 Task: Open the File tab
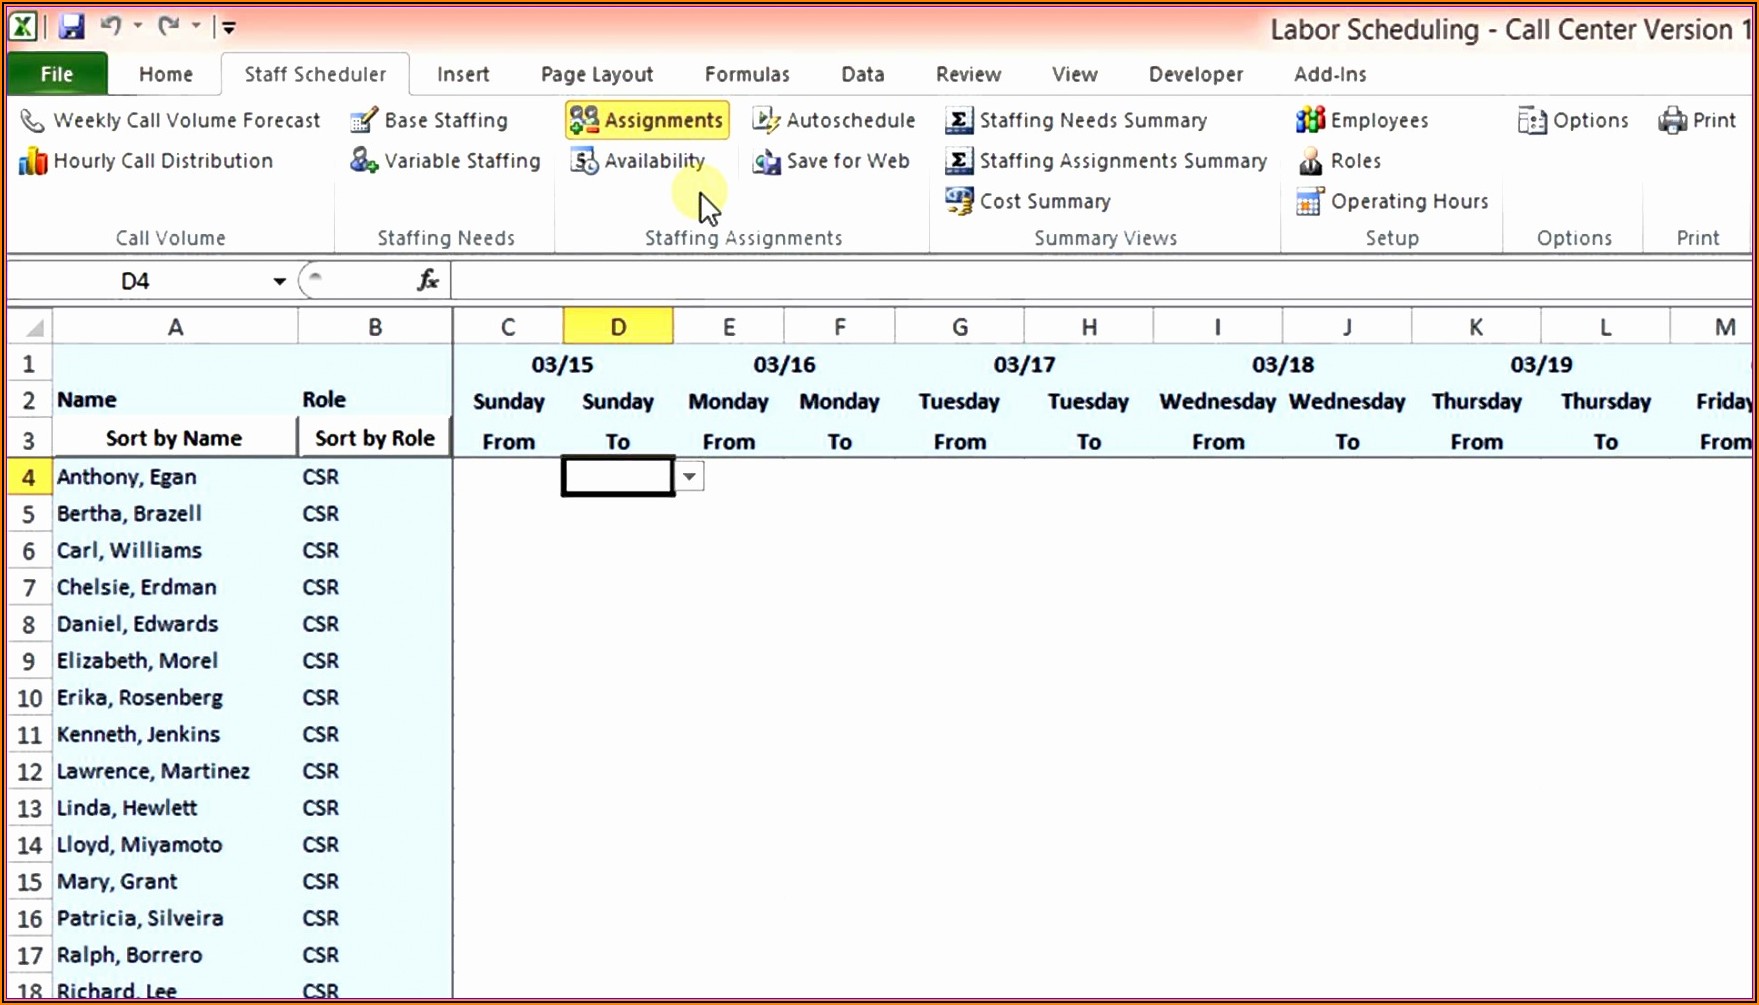57,74
